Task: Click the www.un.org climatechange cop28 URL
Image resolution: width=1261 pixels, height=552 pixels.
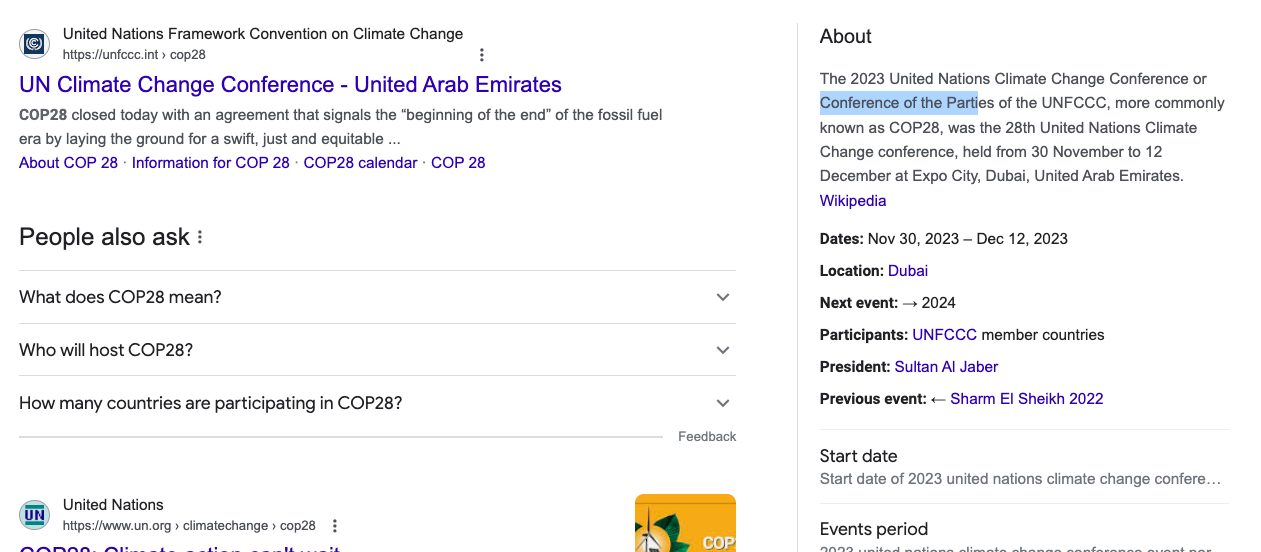Action: pyautogui.click(x=189, y=526)
